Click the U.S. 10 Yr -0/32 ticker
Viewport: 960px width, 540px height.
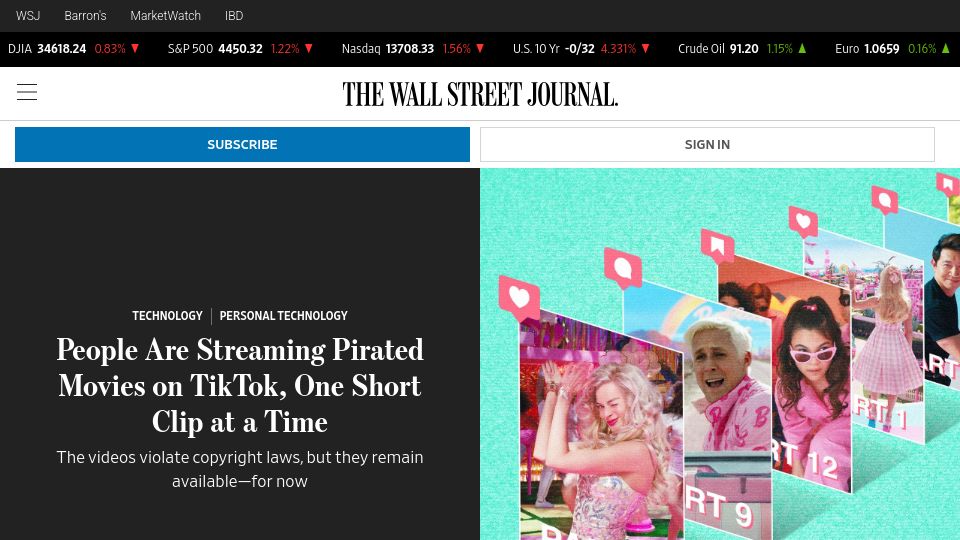[x=582, y=48]
